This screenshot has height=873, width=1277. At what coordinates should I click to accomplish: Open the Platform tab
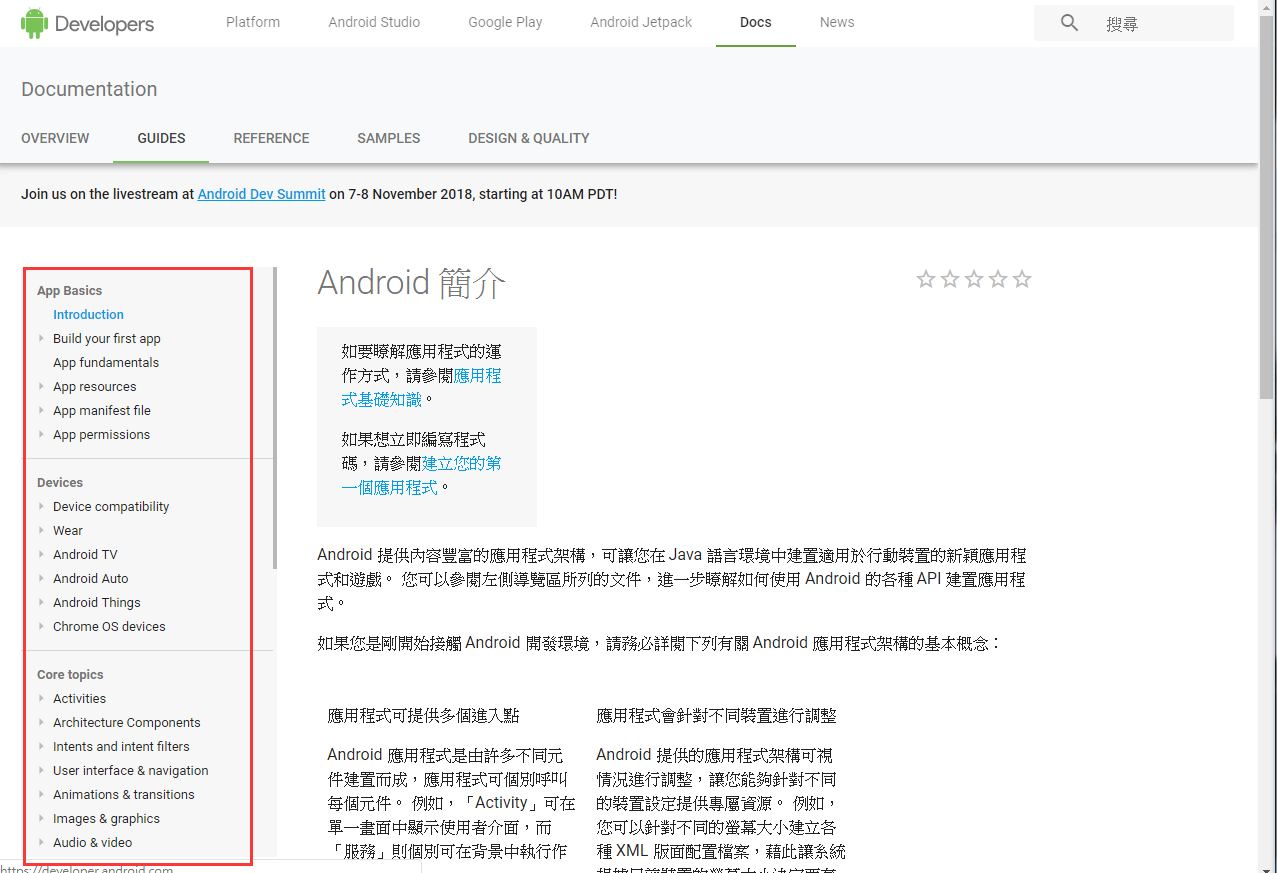(x=253, y=22)
